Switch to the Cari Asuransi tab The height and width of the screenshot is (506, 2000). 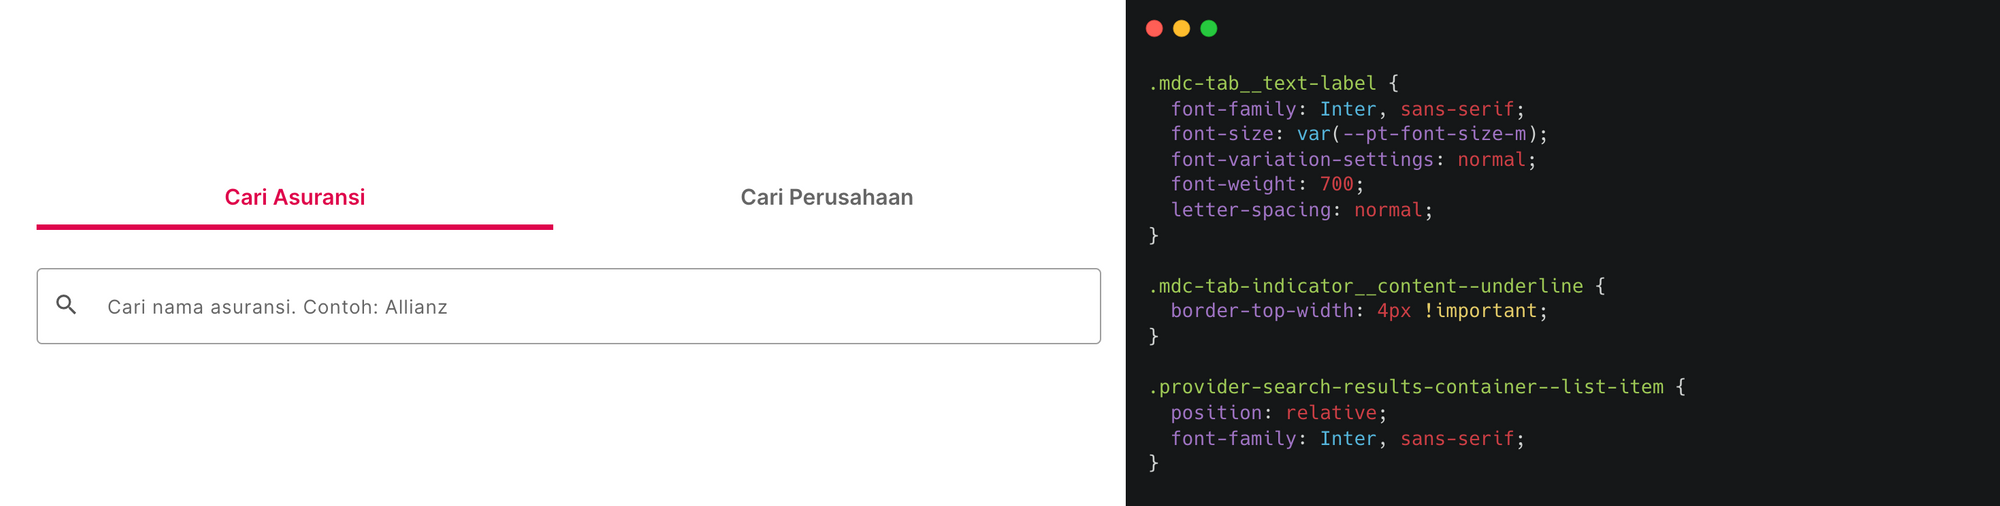pyautogui.click(x=295, y=197)
